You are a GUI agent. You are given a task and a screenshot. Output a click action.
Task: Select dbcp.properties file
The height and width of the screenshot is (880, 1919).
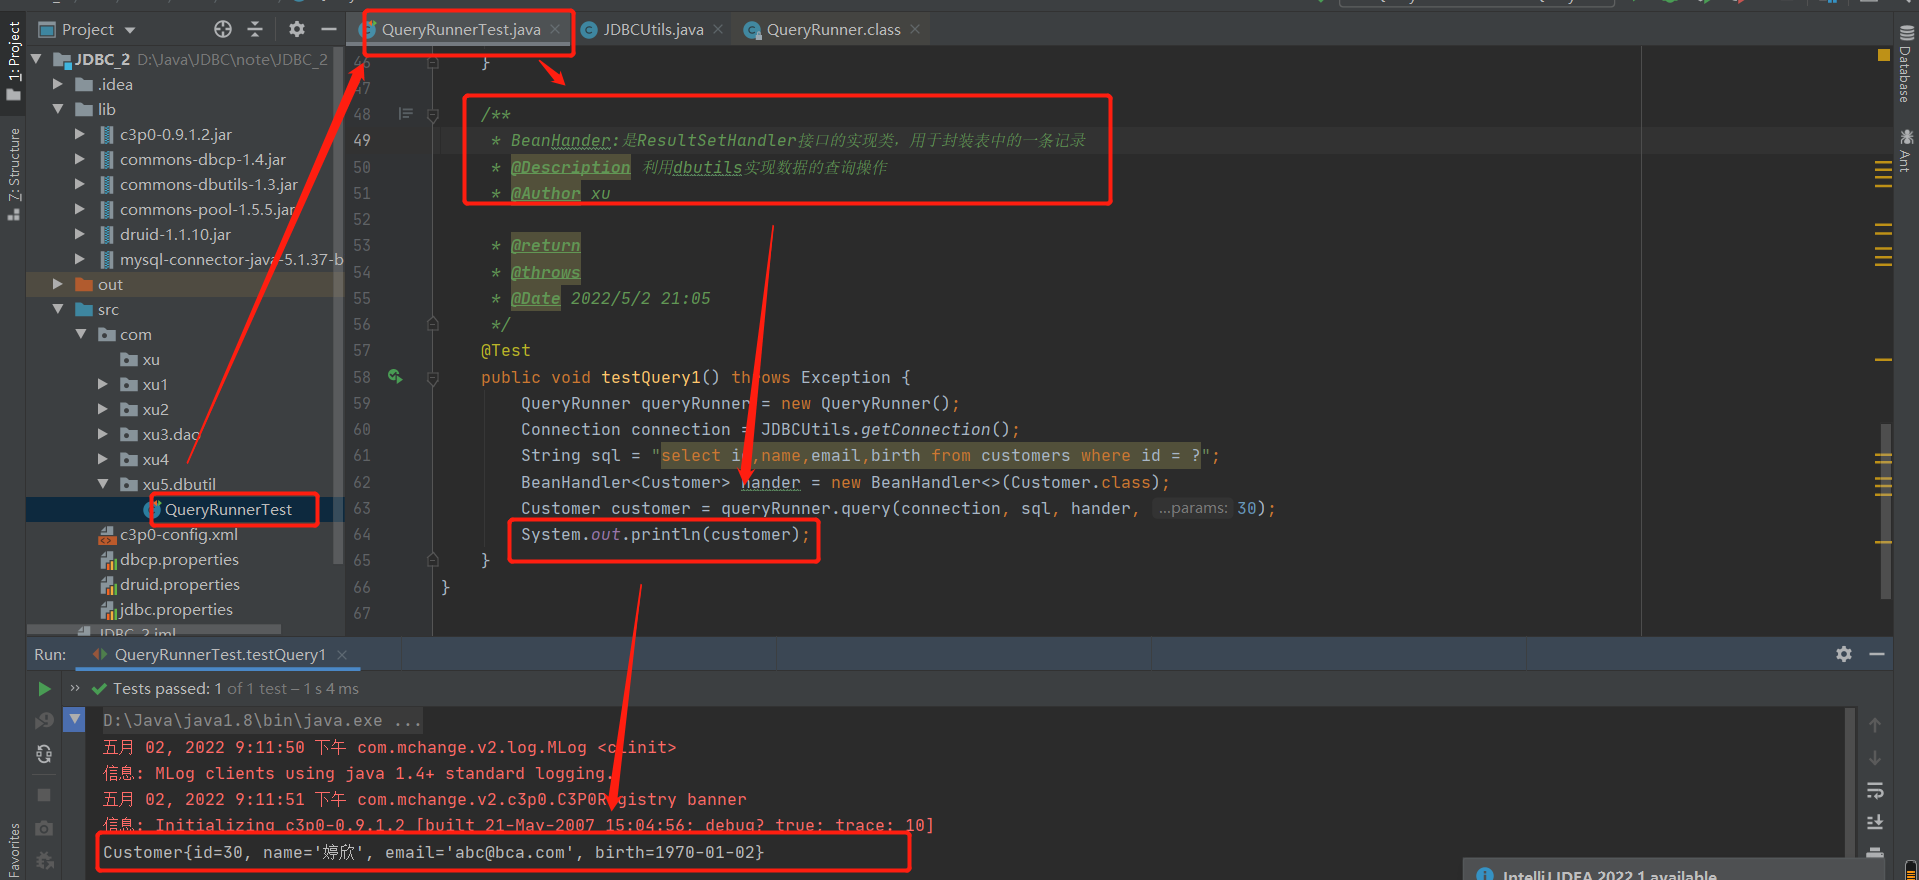pos(179,560)
